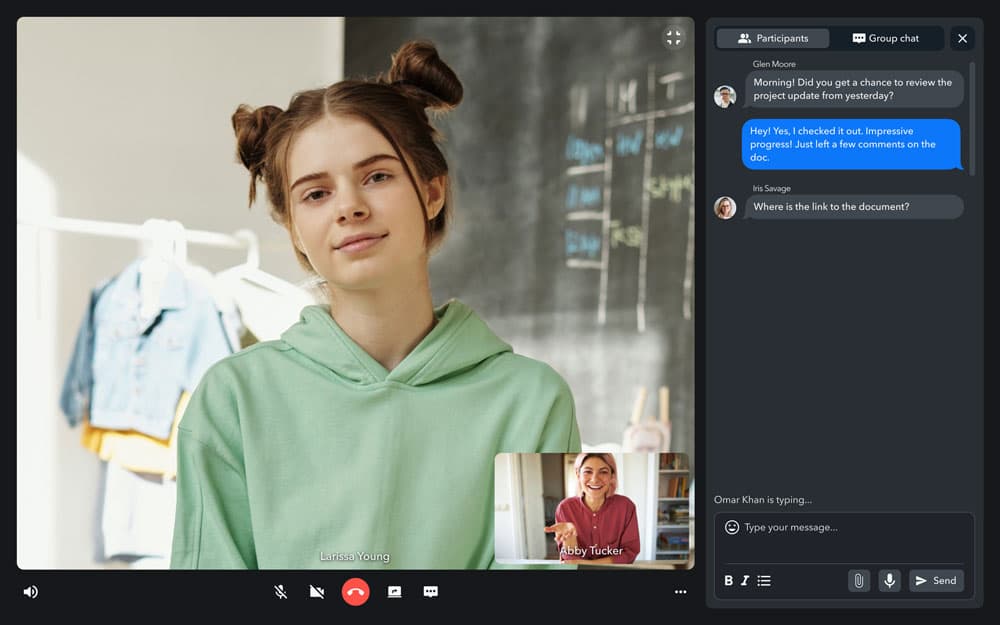End the call with the red button
Screen dimensions: 1000x625
[357, 591]
